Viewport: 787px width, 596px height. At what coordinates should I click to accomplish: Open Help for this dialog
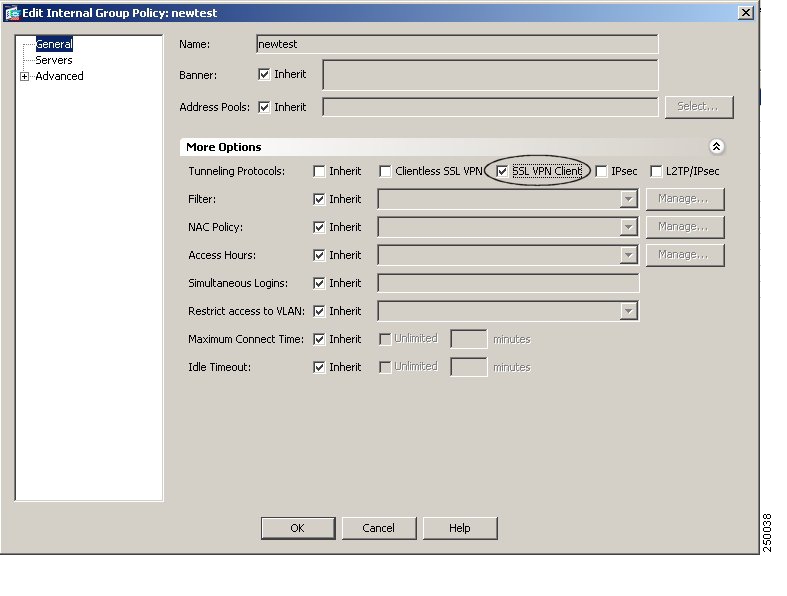tap(459, 528)
